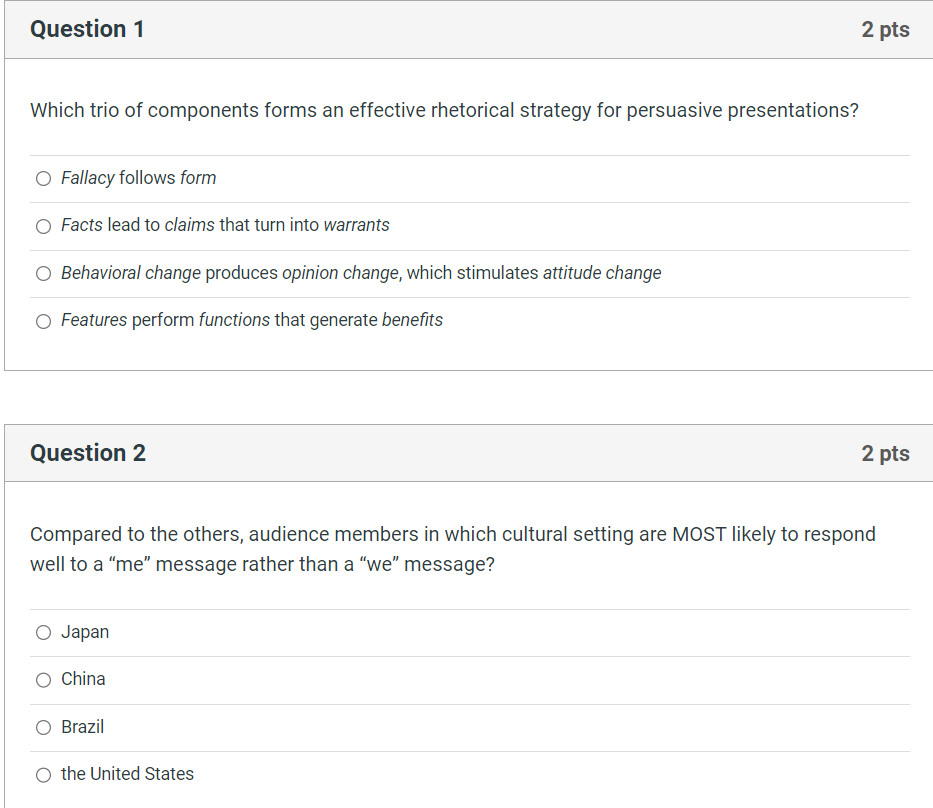Click the Question 2 header title
Image resolution: width=933 pixels, height=808 pixels.
(x=88, y=453)
